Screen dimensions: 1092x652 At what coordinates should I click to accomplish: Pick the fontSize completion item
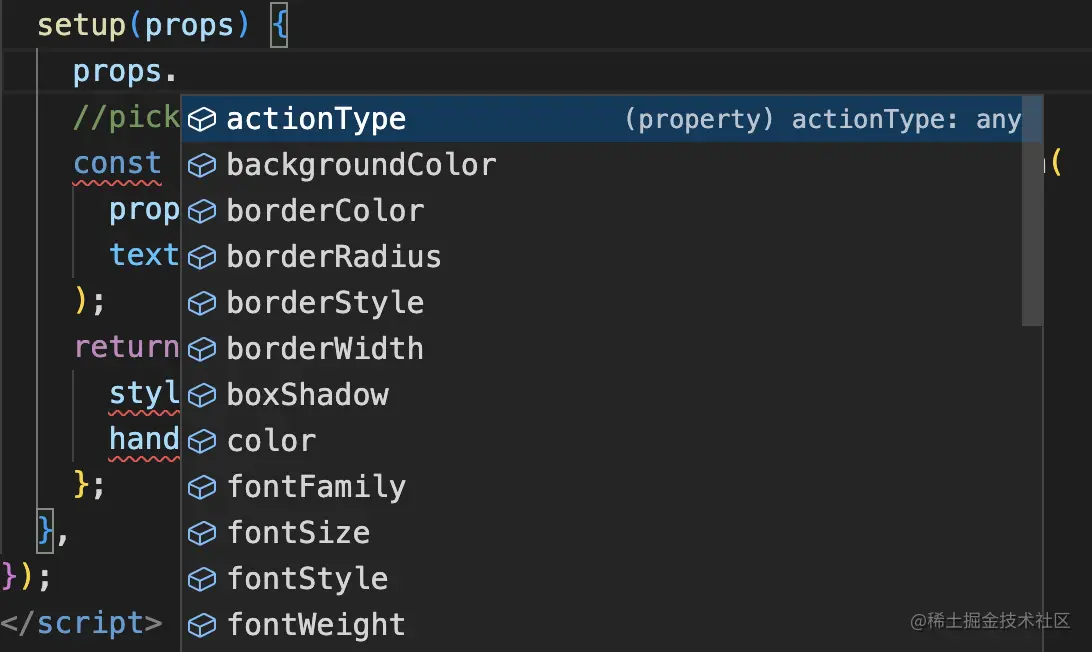298,534
